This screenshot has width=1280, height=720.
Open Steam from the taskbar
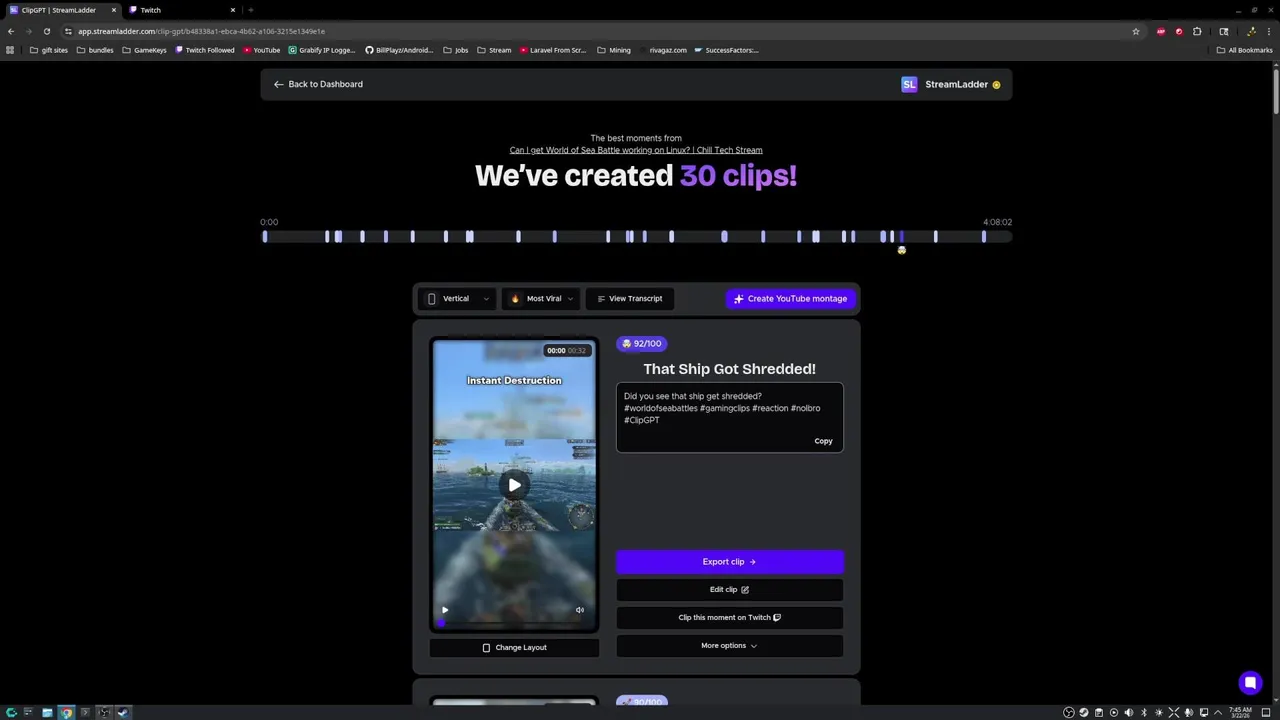123,712
